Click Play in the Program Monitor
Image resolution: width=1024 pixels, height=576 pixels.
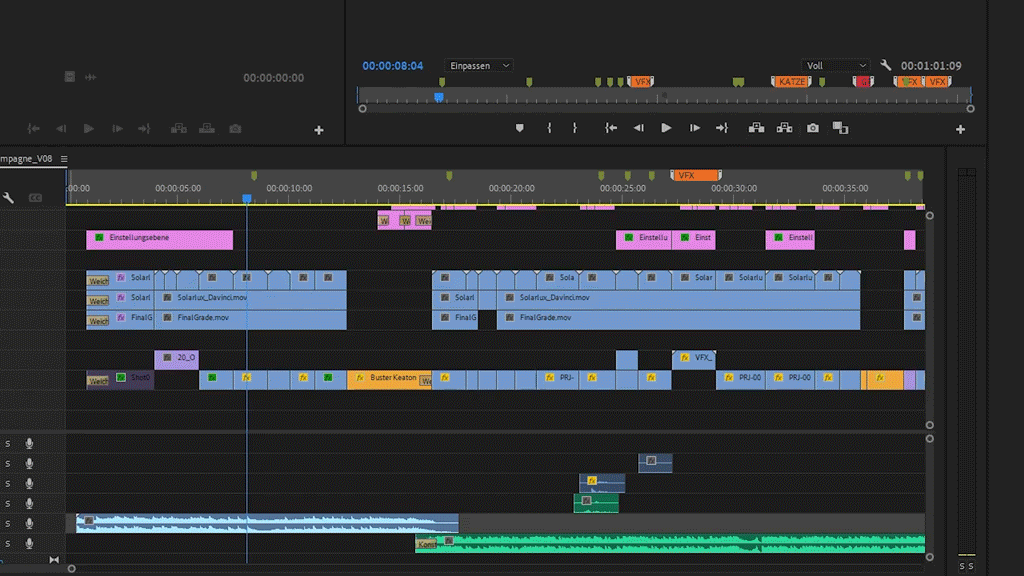(666, 128)
